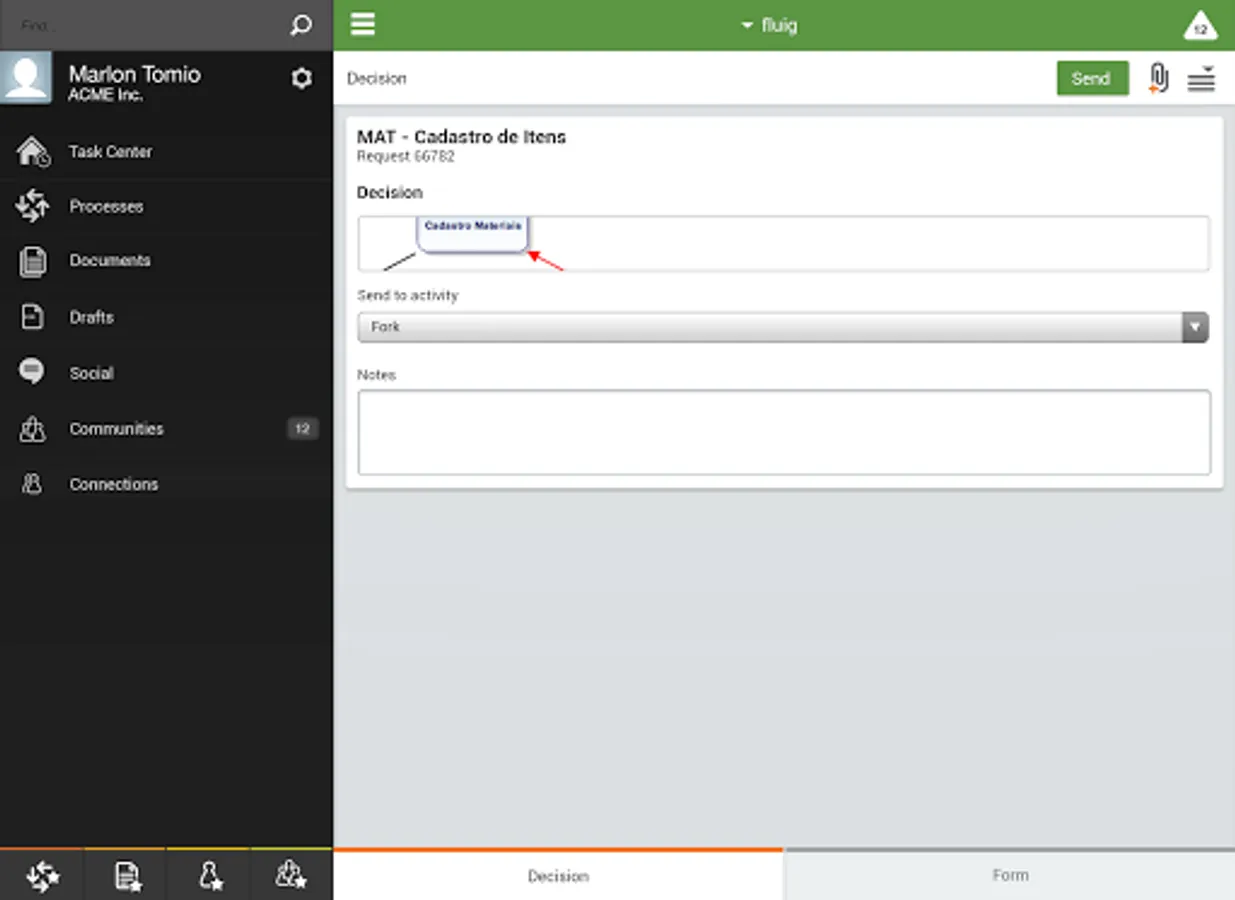The width and height of the screenshot is (1235, 900).
Task: Click the Connections people icon
Action: pos(32,484)
